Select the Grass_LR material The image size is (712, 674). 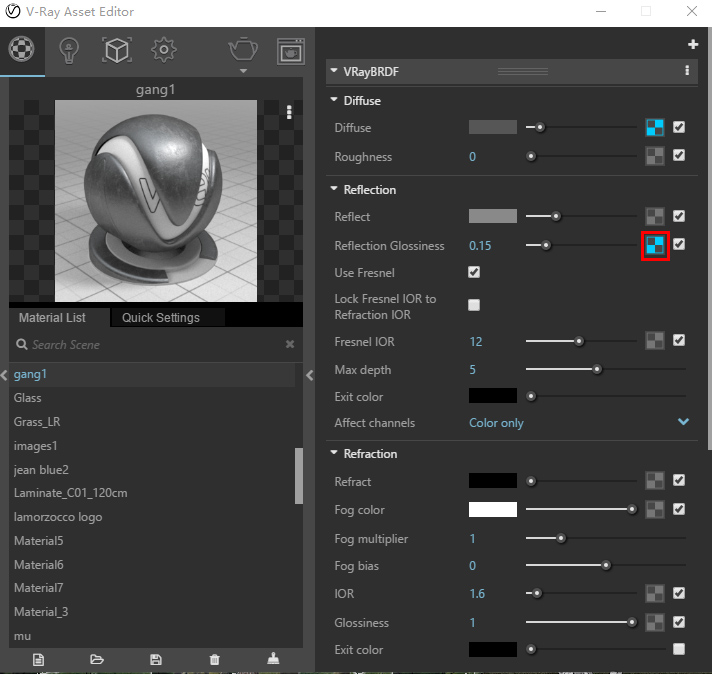pyautogui.click(x=152, y=422)
